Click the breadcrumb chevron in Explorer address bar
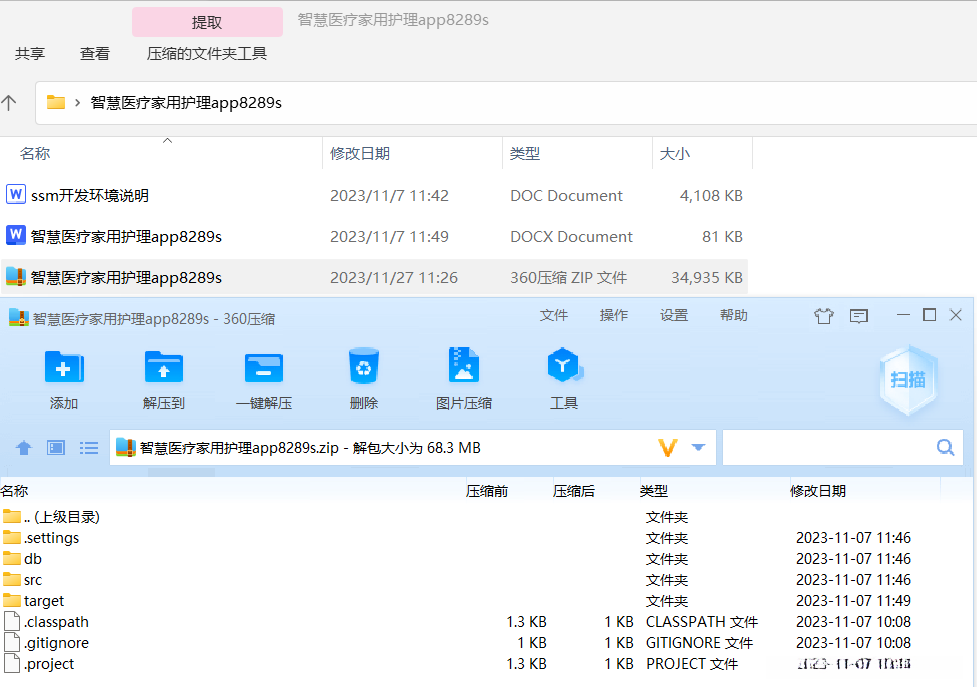The width and height of the screenshot is (977, 687). (77, 103)
